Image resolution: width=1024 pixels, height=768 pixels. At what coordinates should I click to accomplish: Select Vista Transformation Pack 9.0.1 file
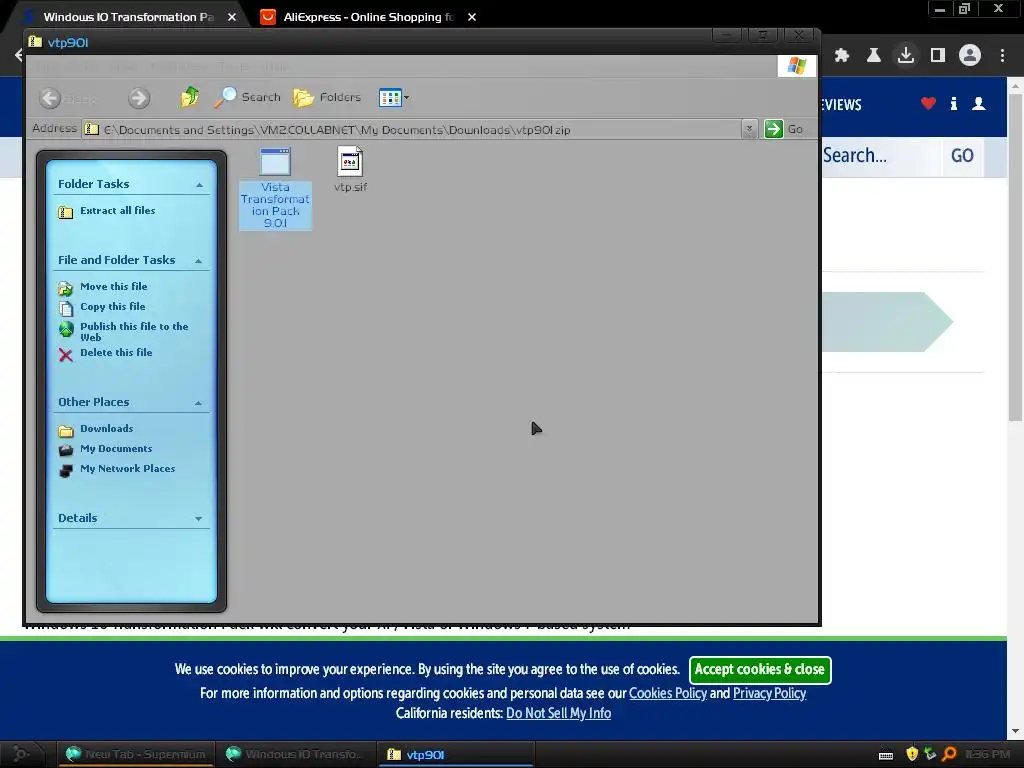coord(275,188)
